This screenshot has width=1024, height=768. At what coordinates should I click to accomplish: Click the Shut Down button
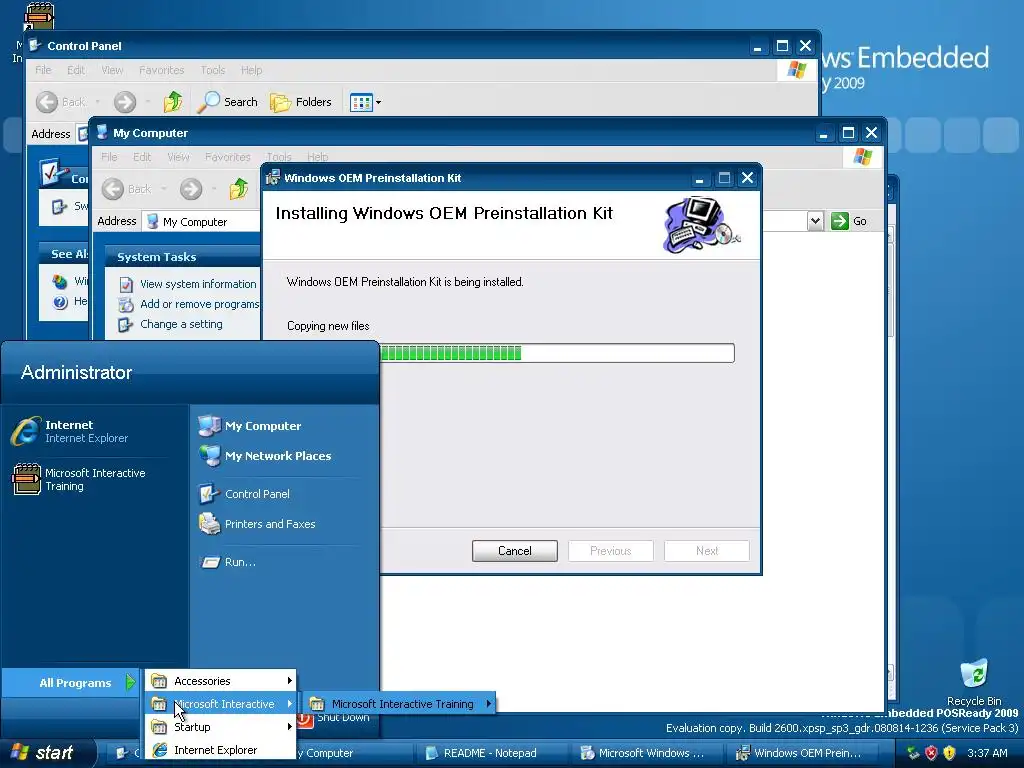point(334,718)
